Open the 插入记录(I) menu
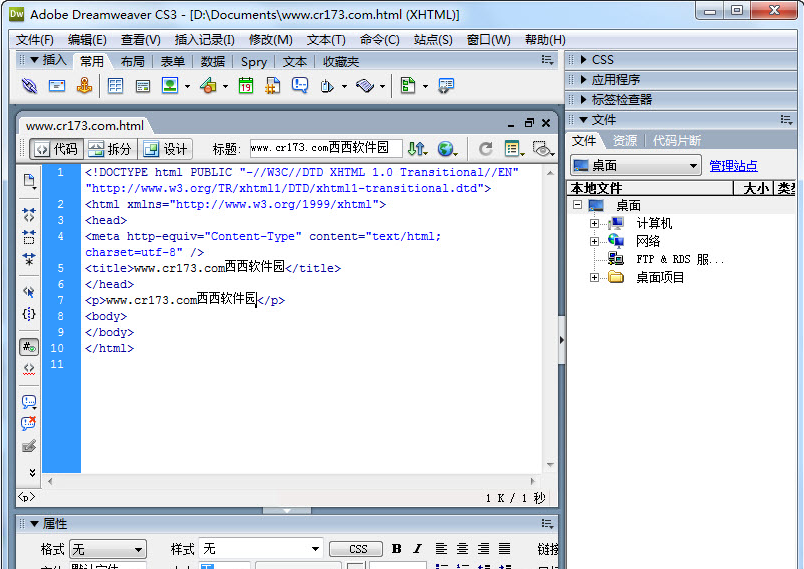 pyautogui.click(x=205, y=40)
